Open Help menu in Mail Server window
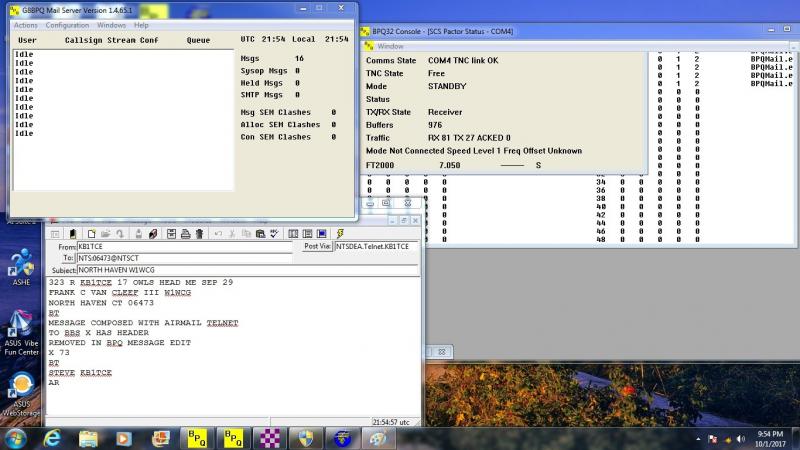This screenshot has width=800, height=450. (x=141, y=25)
